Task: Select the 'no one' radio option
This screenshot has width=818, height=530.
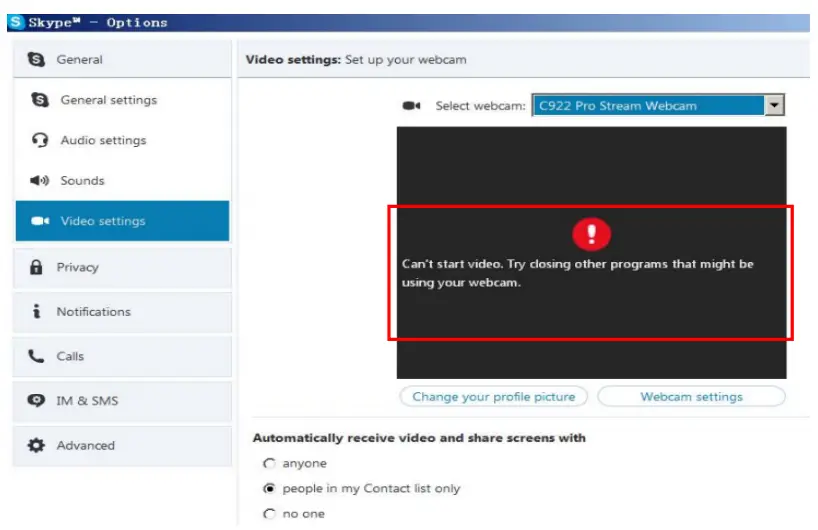Action: point(269,514)
